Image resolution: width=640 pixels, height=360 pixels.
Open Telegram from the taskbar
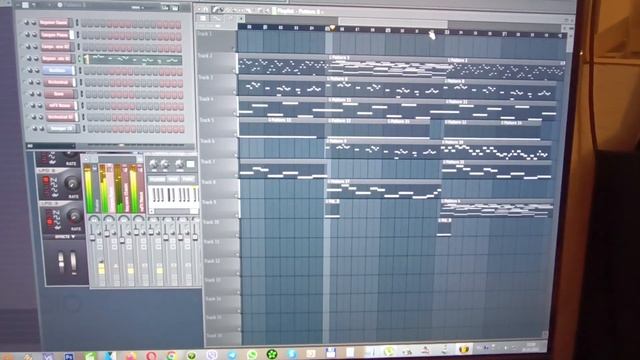(x=232, y=355)
